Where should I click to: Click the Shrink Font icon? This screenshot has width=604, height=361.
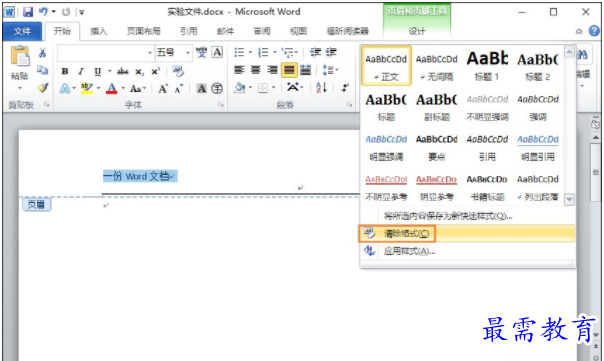[x=179, y=89]
